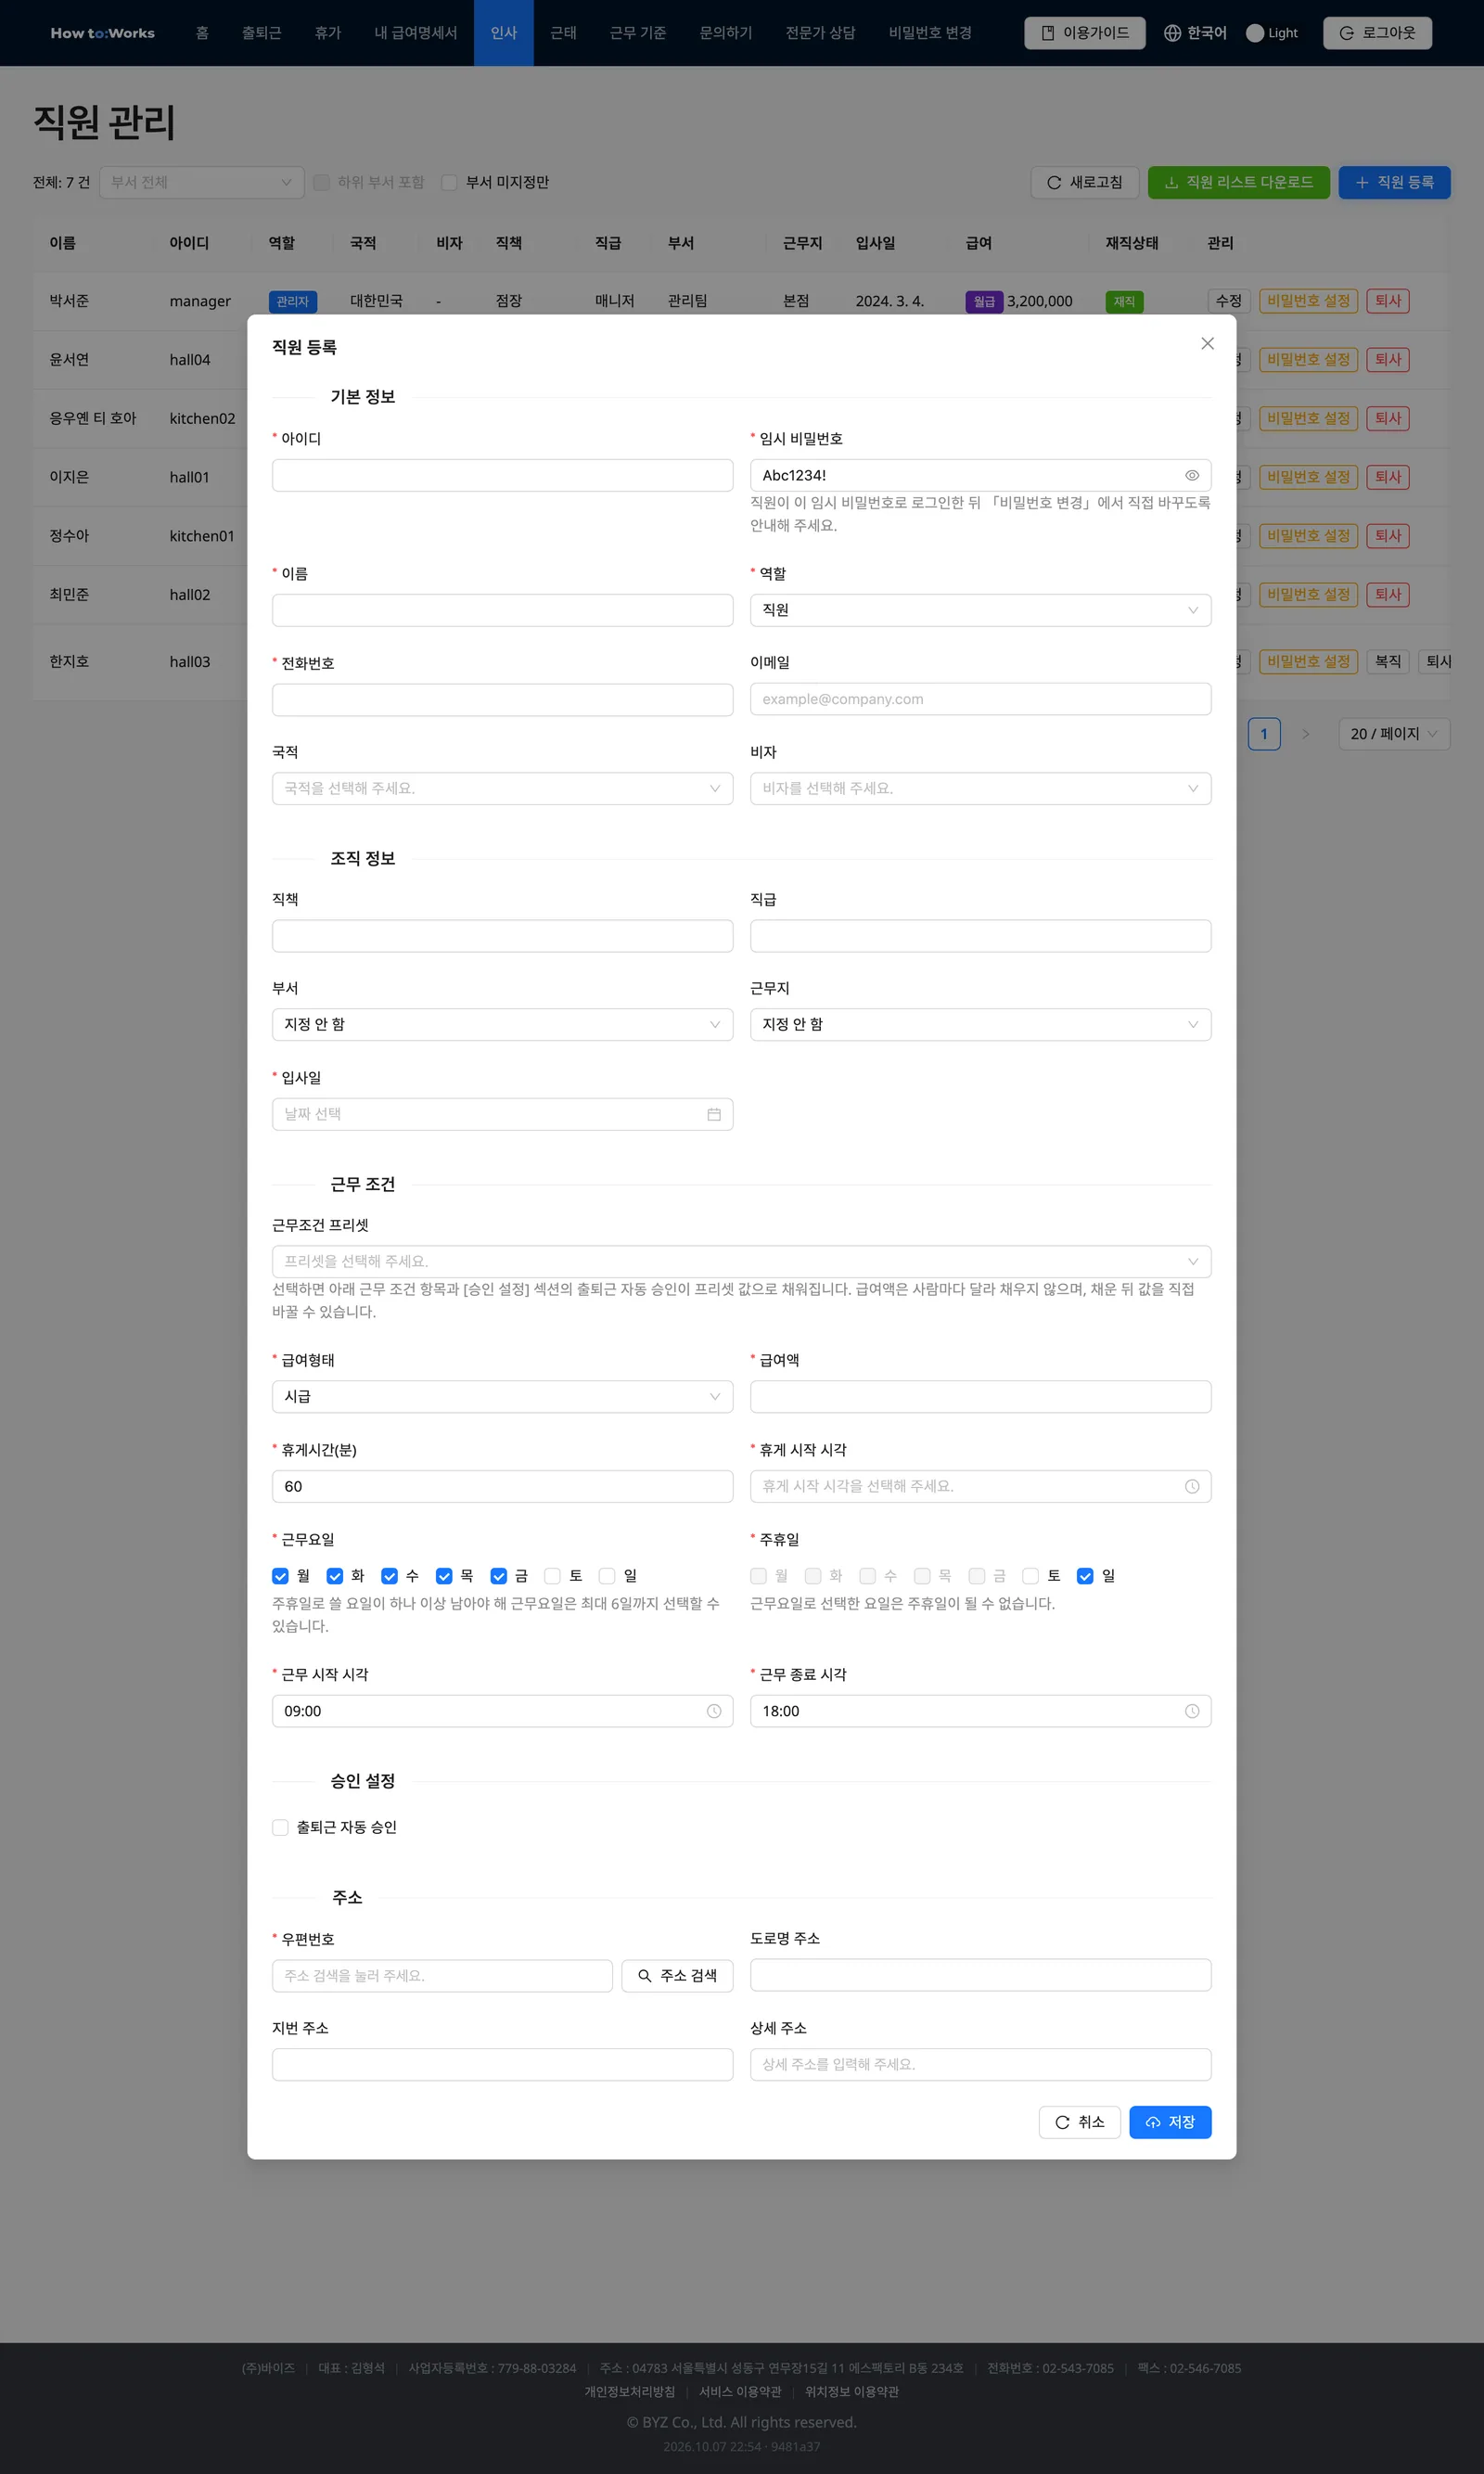Image resolution: width=1484 pixels, height=2474 pixels.
Task: Click the 복직 button for 한지호
Action: tap(1387, 661)
